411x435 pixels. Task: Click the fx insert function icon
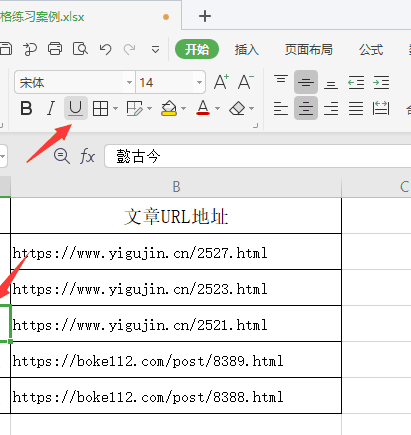coord(87,156)
